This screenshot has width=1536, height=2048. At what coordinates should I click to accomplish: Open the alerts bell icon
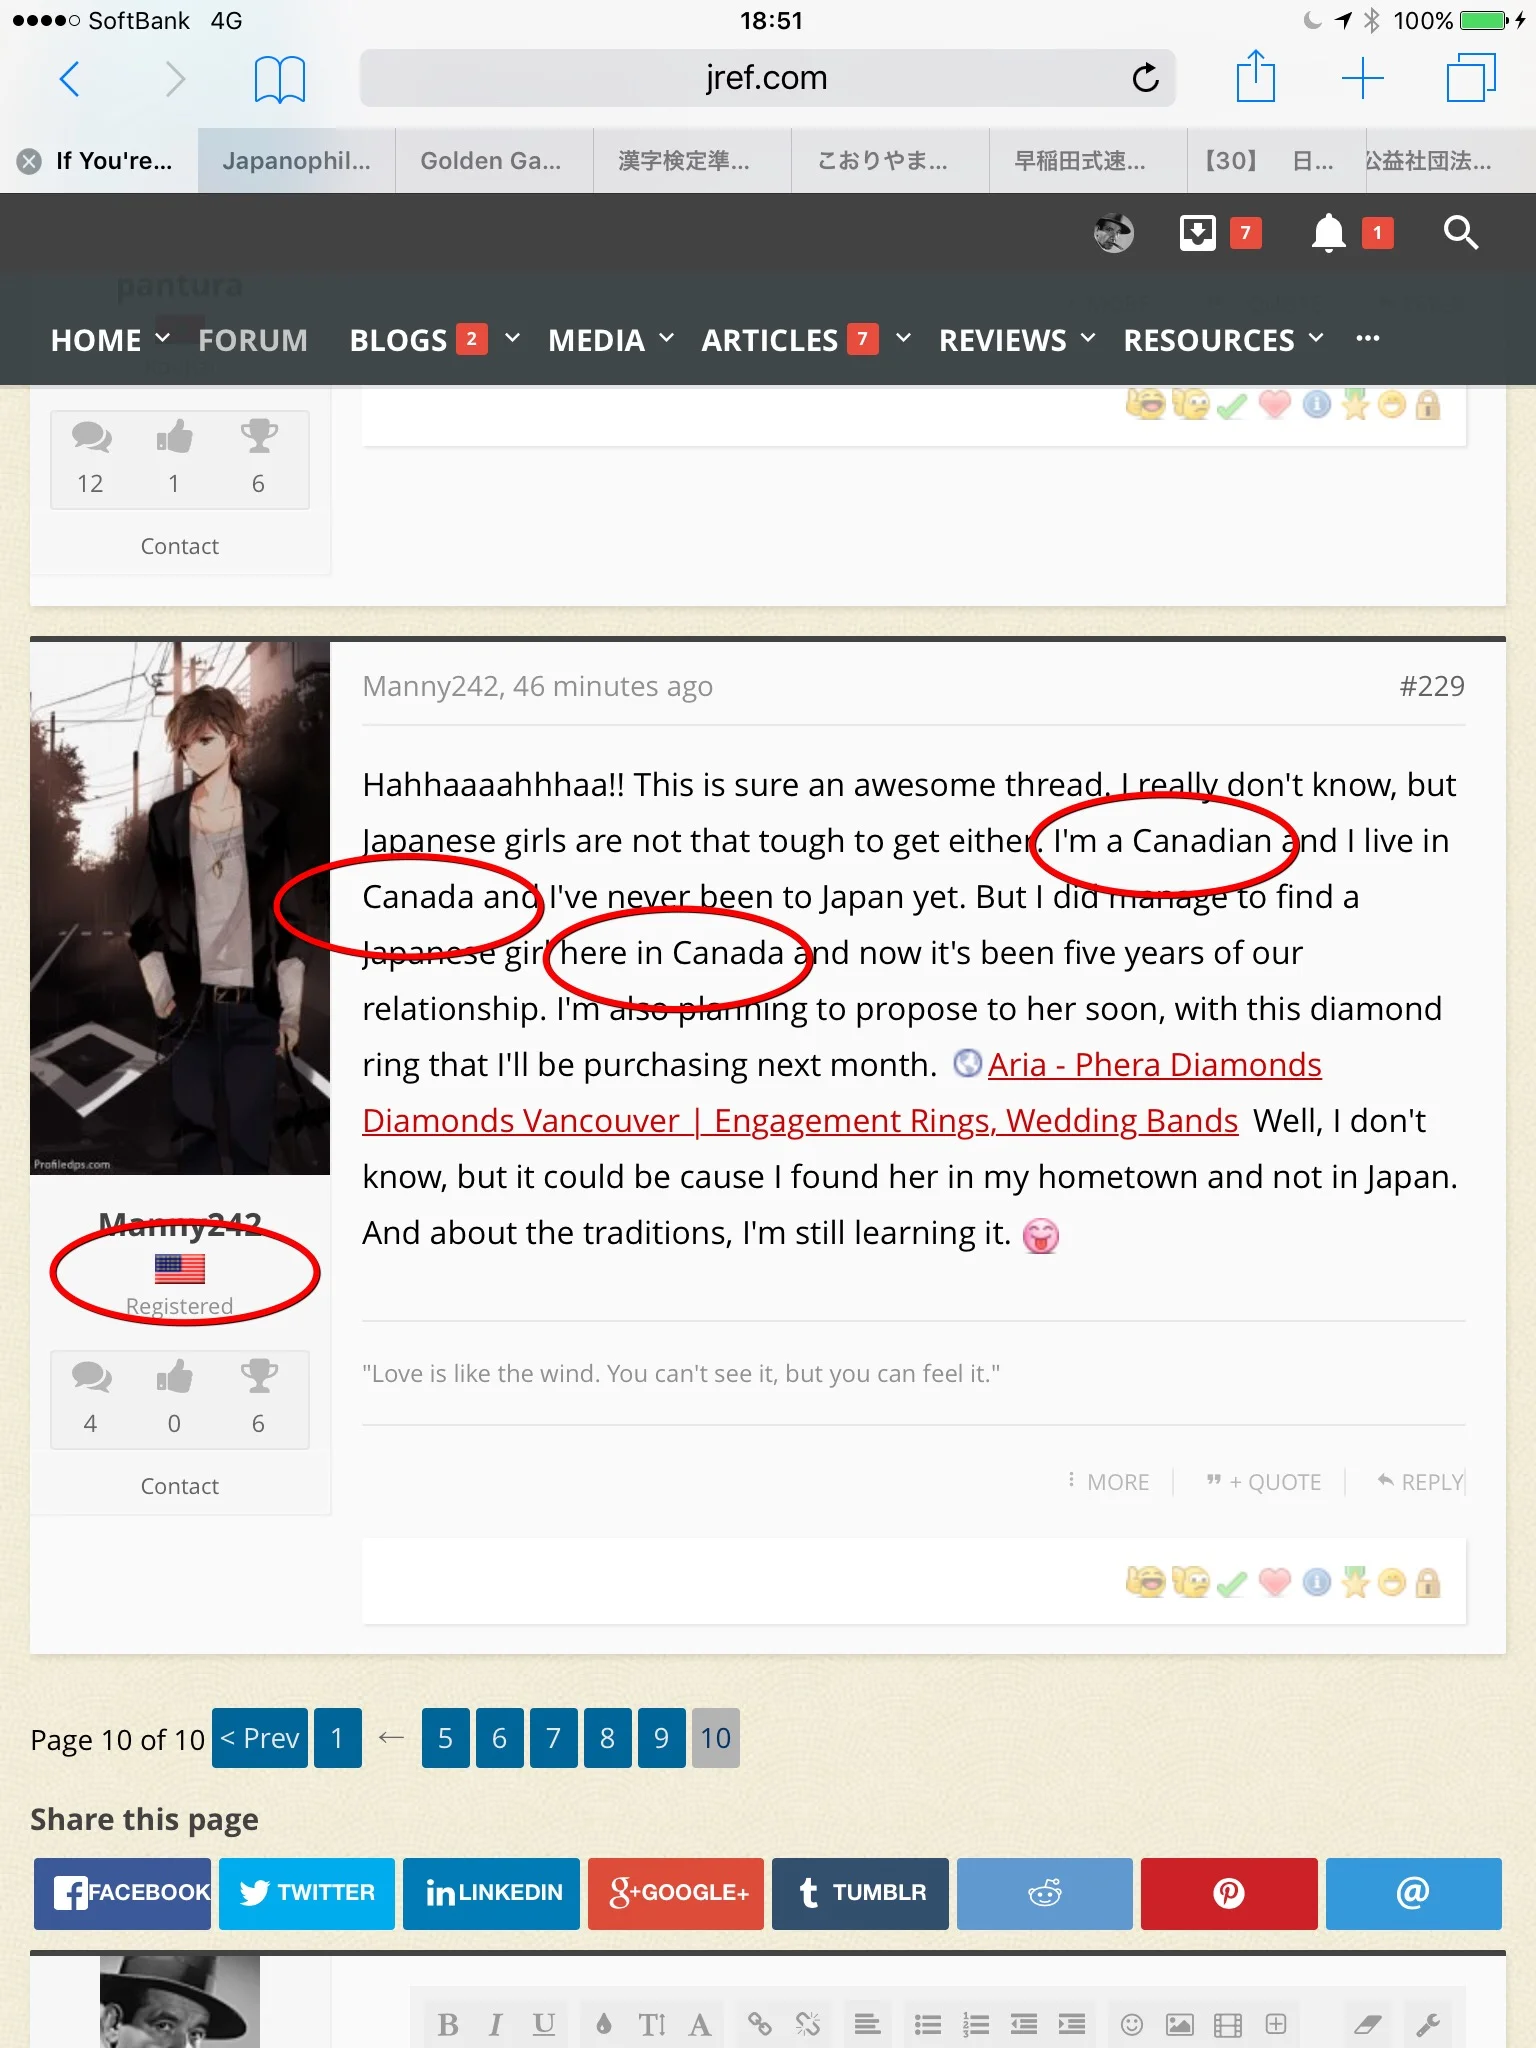click(x=1328, y=233)
